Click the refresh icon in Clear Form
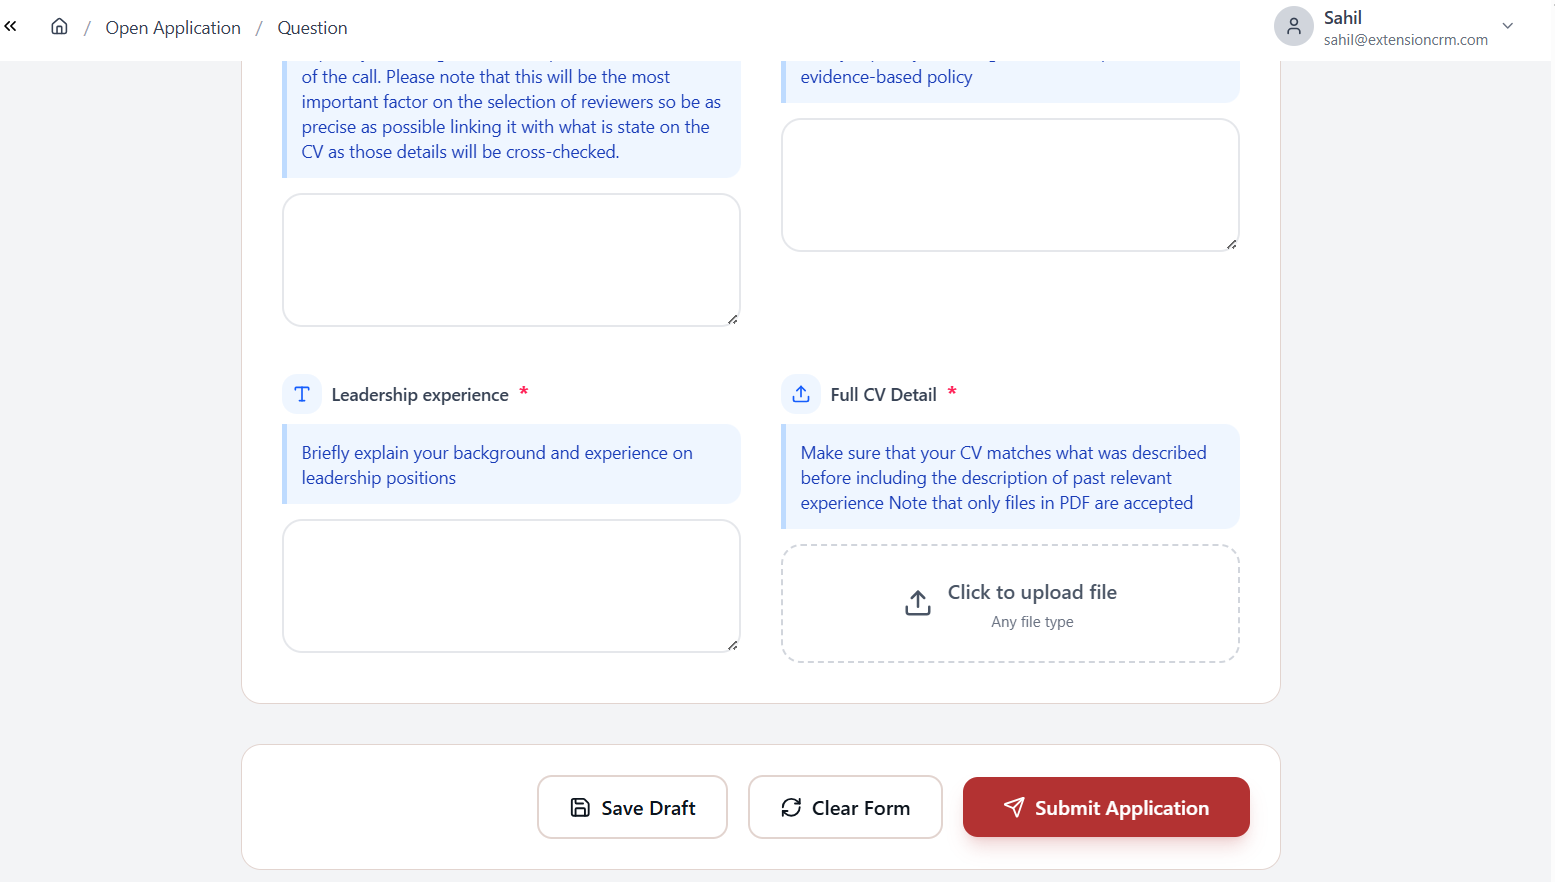 tap(791, 807)
